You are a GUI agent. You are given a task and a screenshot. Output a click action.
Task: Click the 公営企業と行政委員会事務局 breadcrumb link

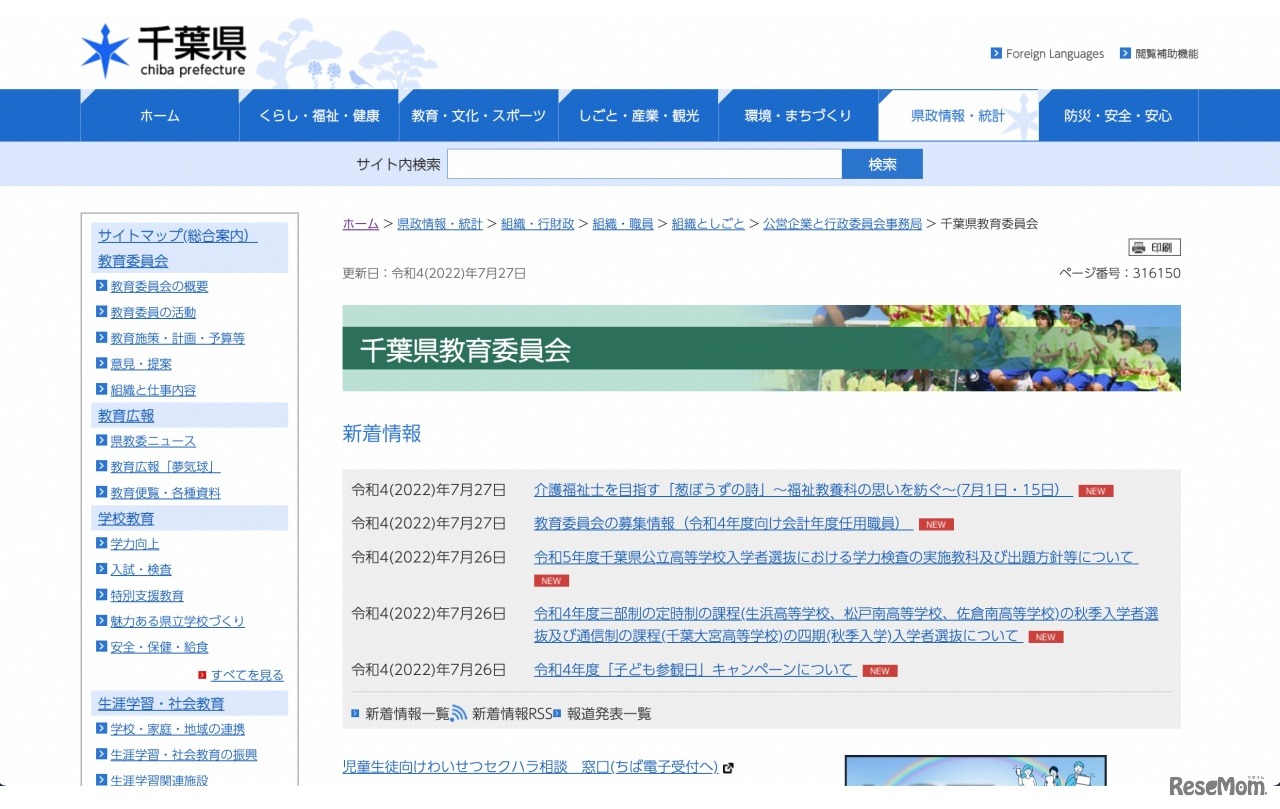843,223
